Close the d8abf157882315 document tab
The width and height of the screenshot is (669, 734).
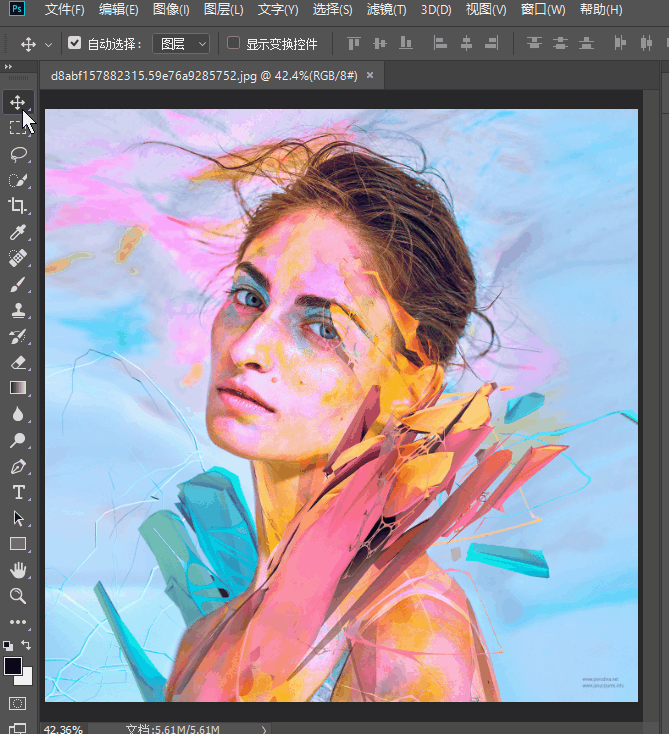point(370,76)
